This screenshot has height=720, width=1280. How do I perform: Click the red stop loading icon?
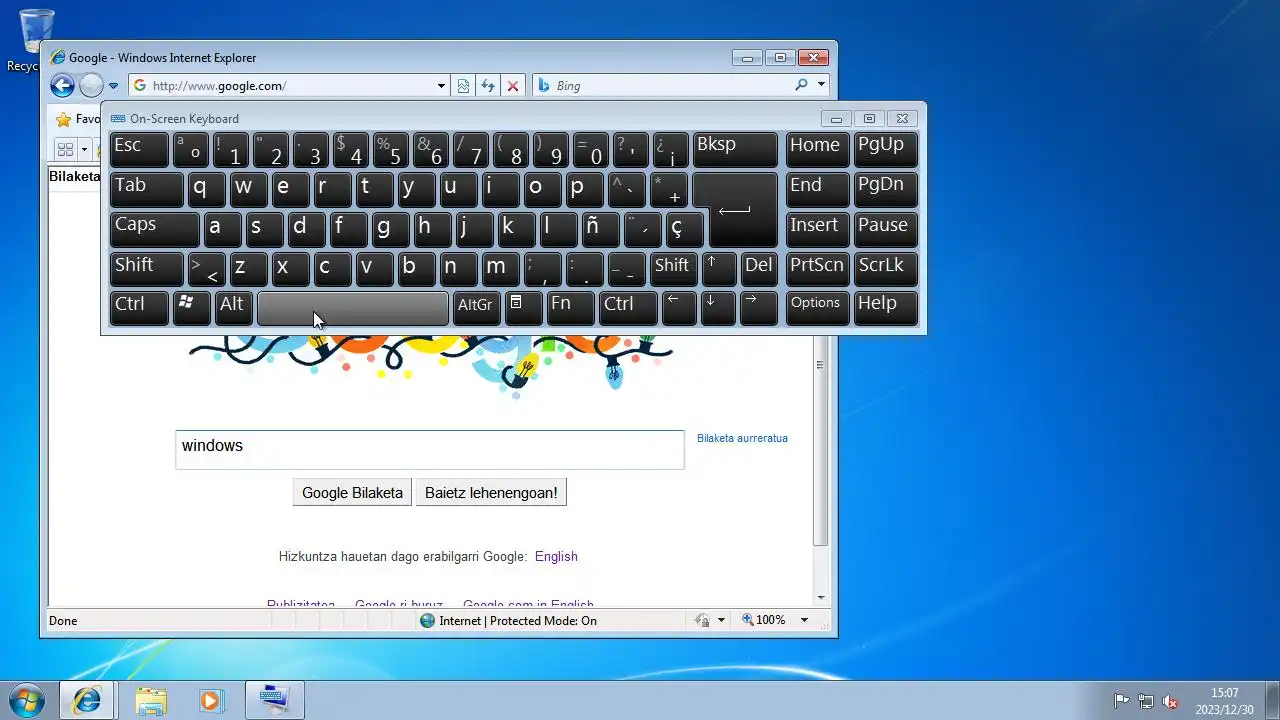coord(513,86)
